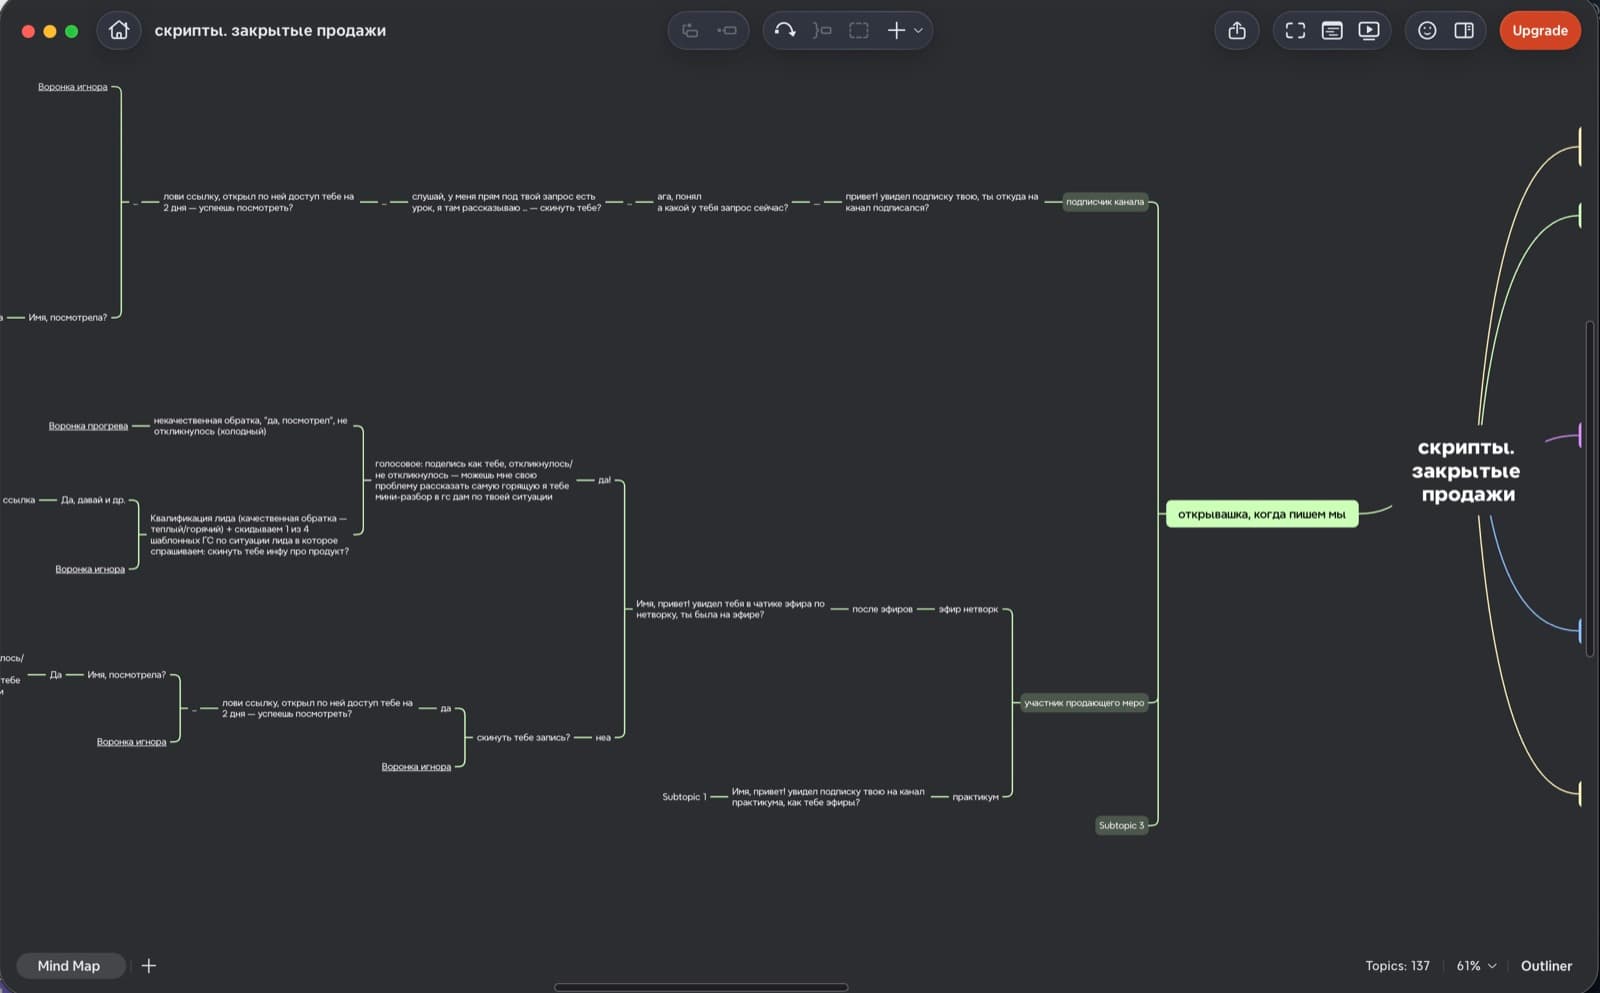Open the sticker emoji panel
Image resolution: width=1600 pixels, height=993 pixels.
point(1427,30)
